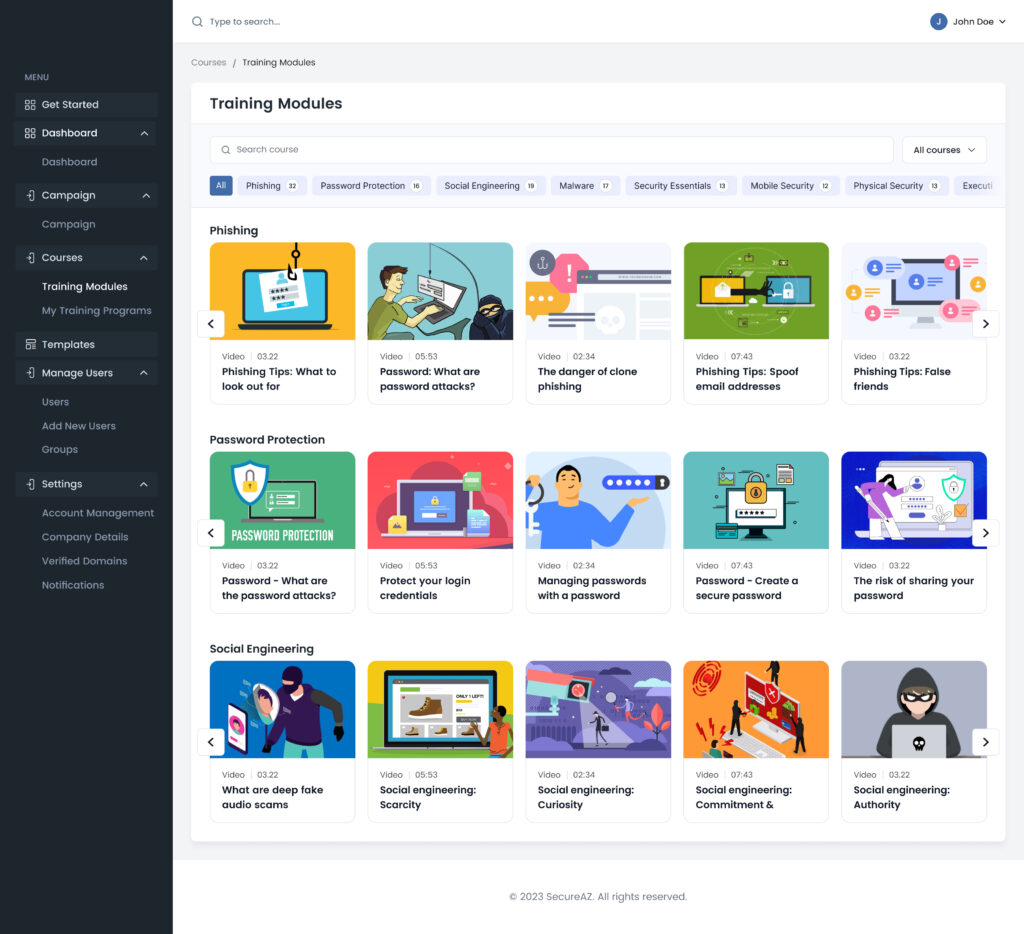Click Social engineering: Commitment & title text
The image size is (1024, 934).
coord(744,797)
